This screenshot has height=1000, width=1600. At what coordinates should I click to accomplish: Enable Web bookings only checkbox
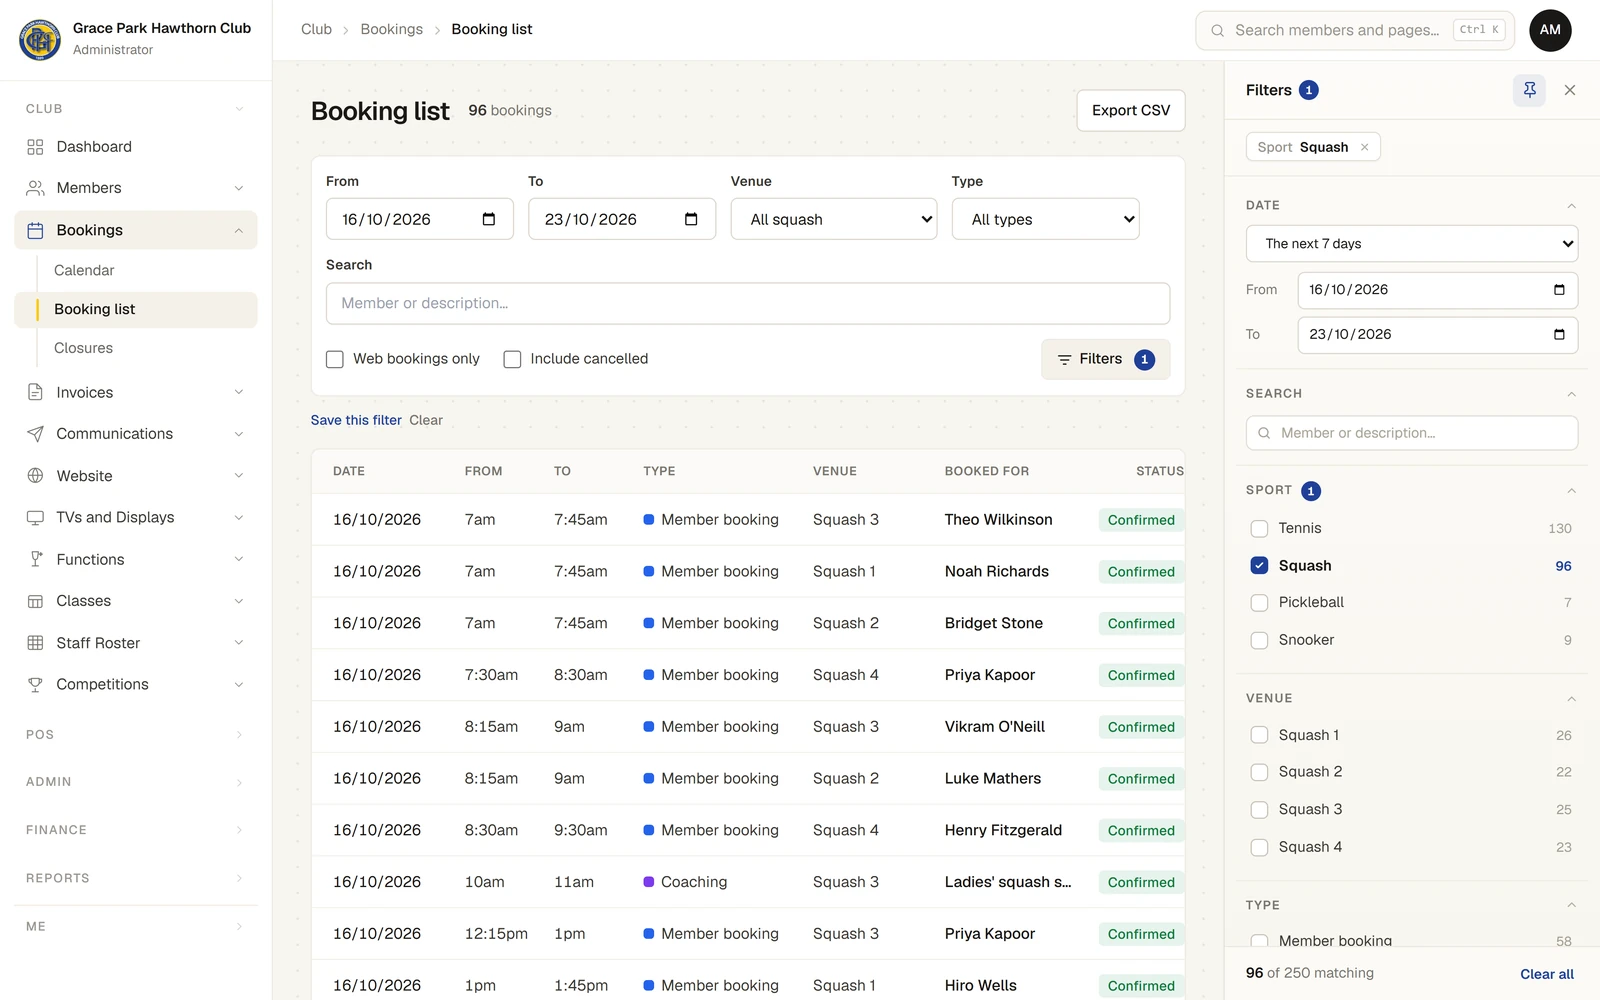click(x=335, y=359)
